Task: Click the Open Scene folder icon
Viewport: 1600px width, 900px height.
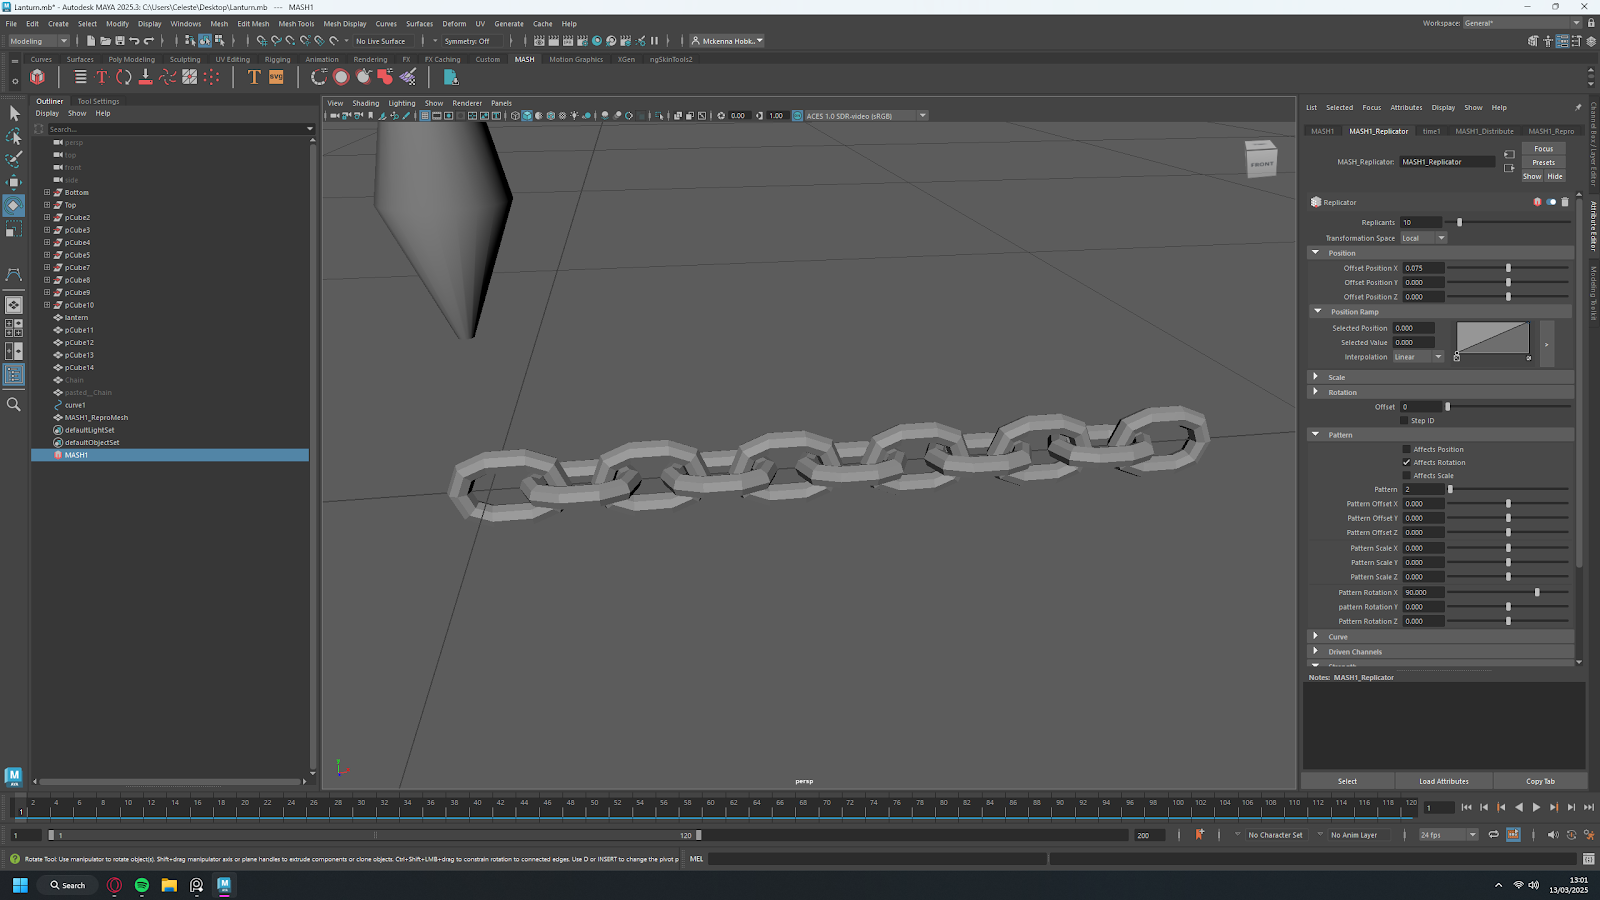Action: pos(105,41)
